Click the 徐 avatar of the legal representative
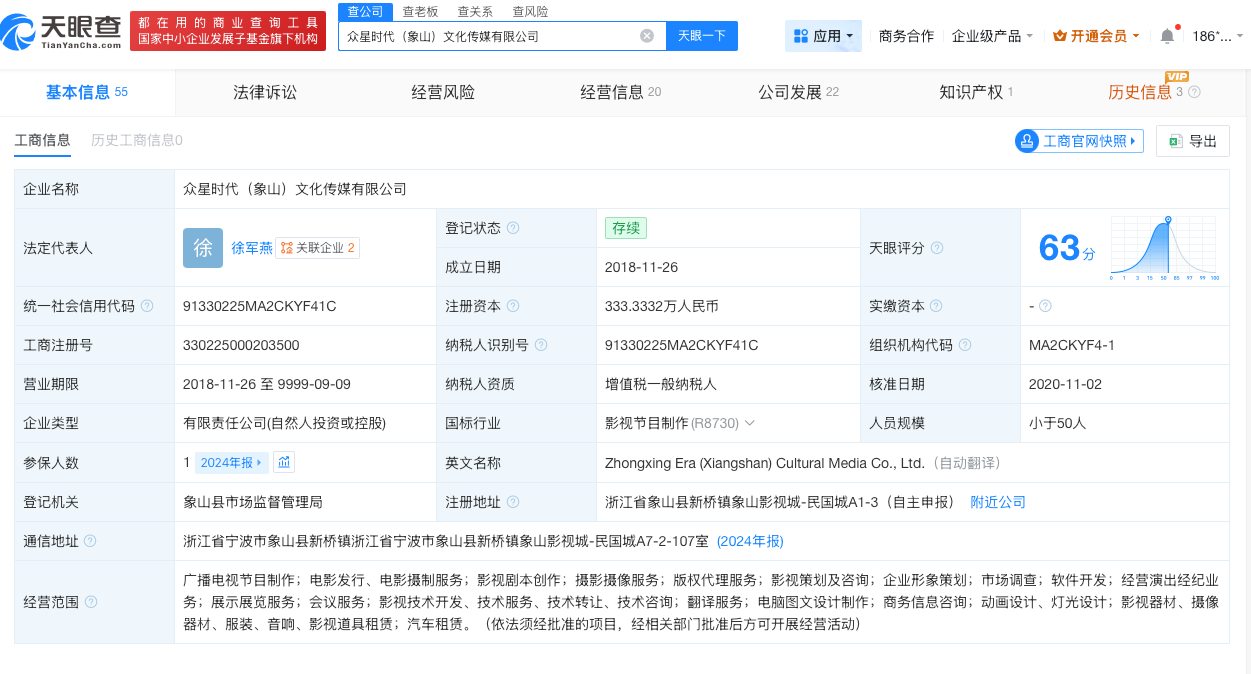The image size is (1251, 674). click(203, 247)
